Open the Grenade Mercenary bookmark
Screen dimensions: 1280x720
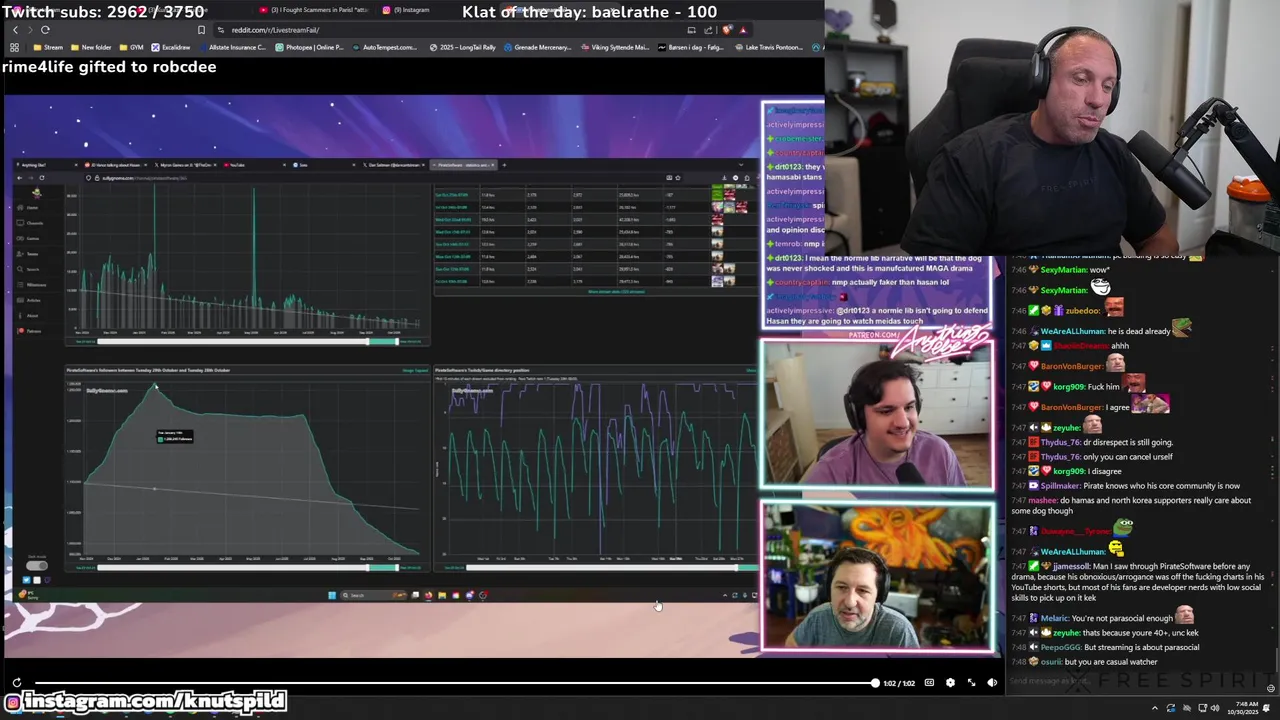click(x=537, y=47)
